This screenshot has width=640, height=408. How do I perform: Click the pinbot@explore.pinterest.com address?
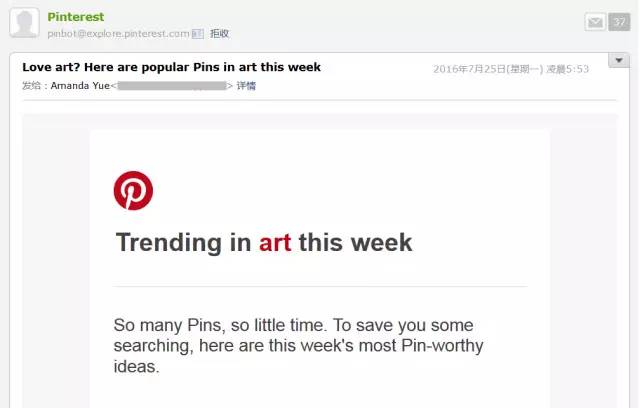(118, 34)
